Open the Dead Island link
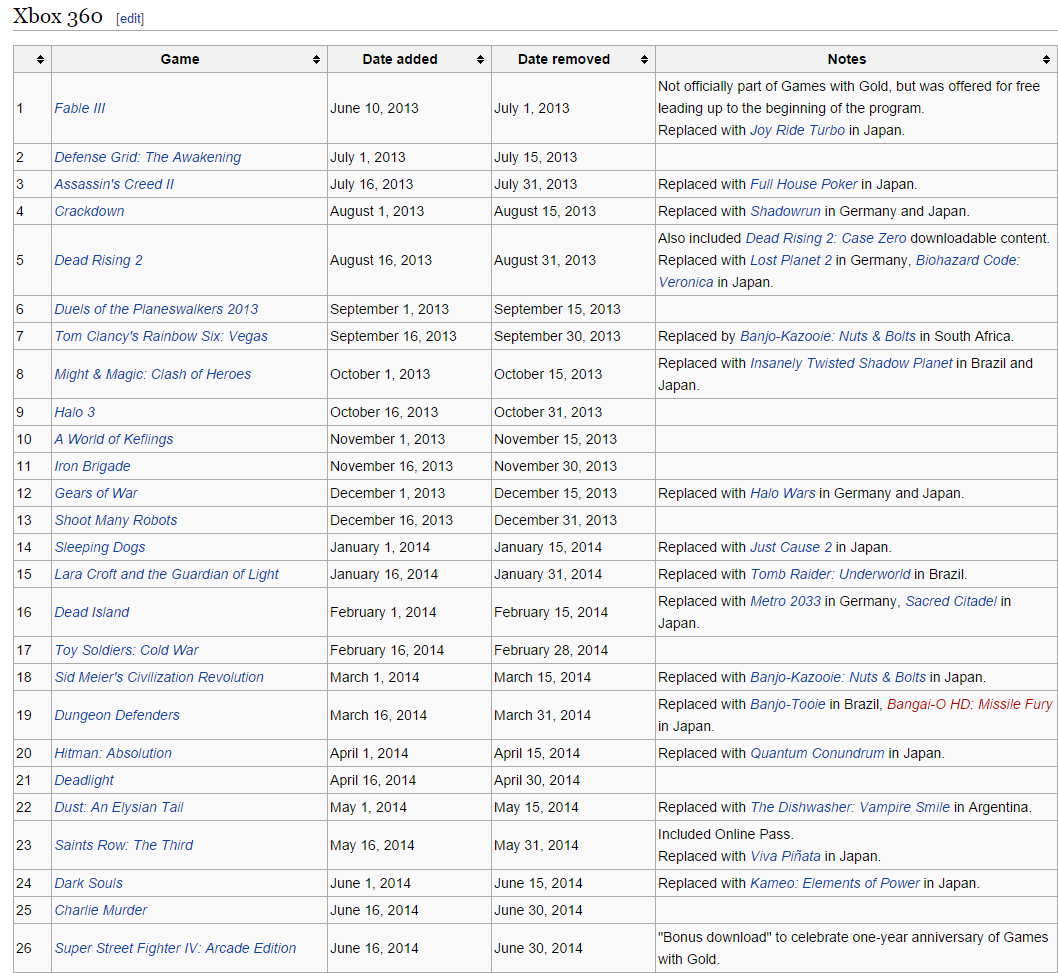The image size is (1058, 973). click(92, 612)
